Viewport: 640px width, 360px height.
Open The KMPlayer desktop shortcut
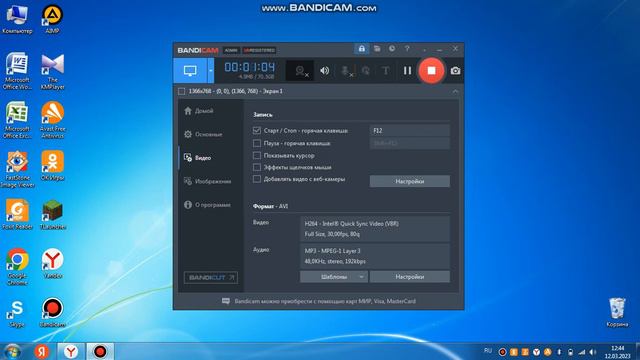coord(52,71)
